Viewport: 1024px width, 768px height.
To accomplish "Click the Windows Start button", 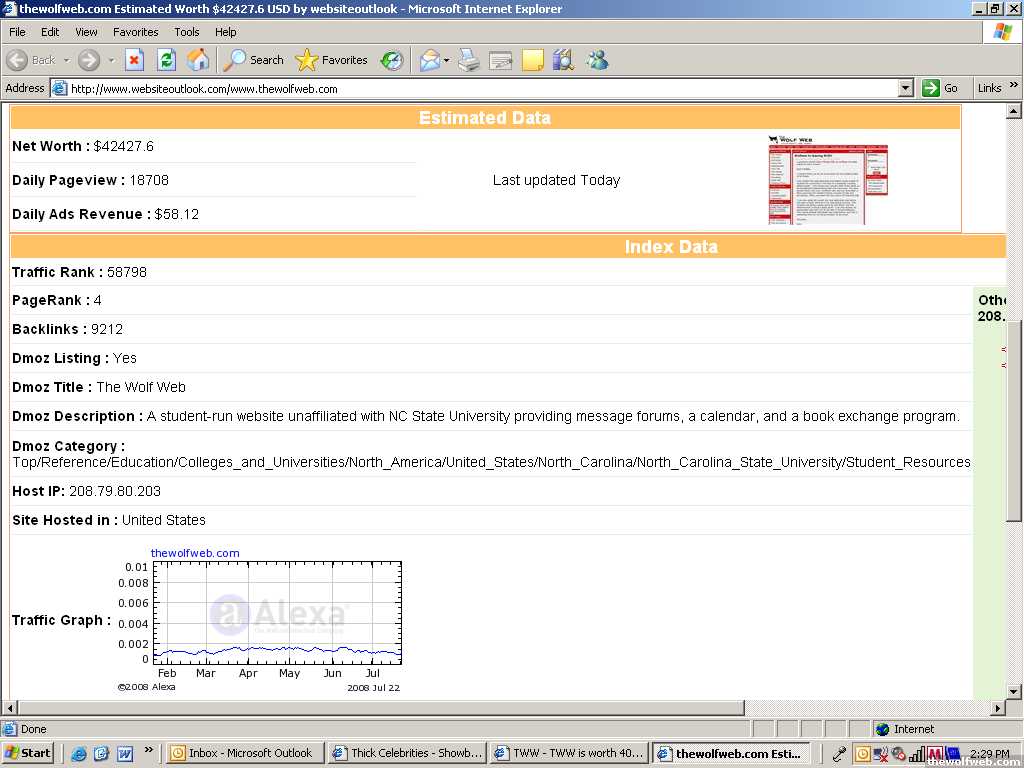I will [x=28, y=753].
